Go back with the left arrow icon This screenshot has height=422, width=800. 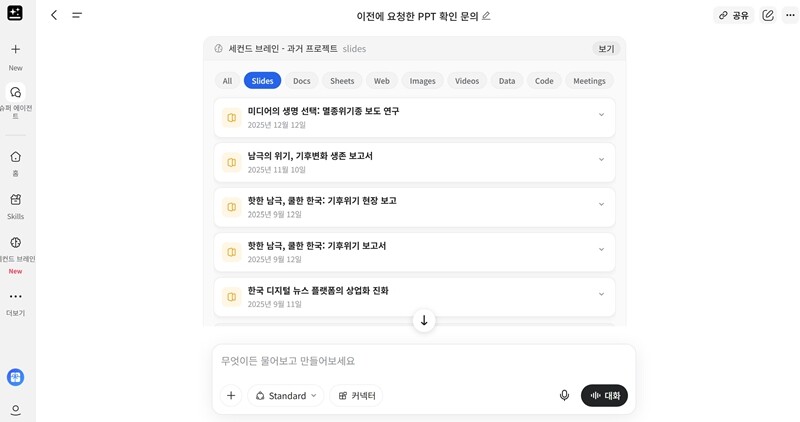(x=54, y=15)
